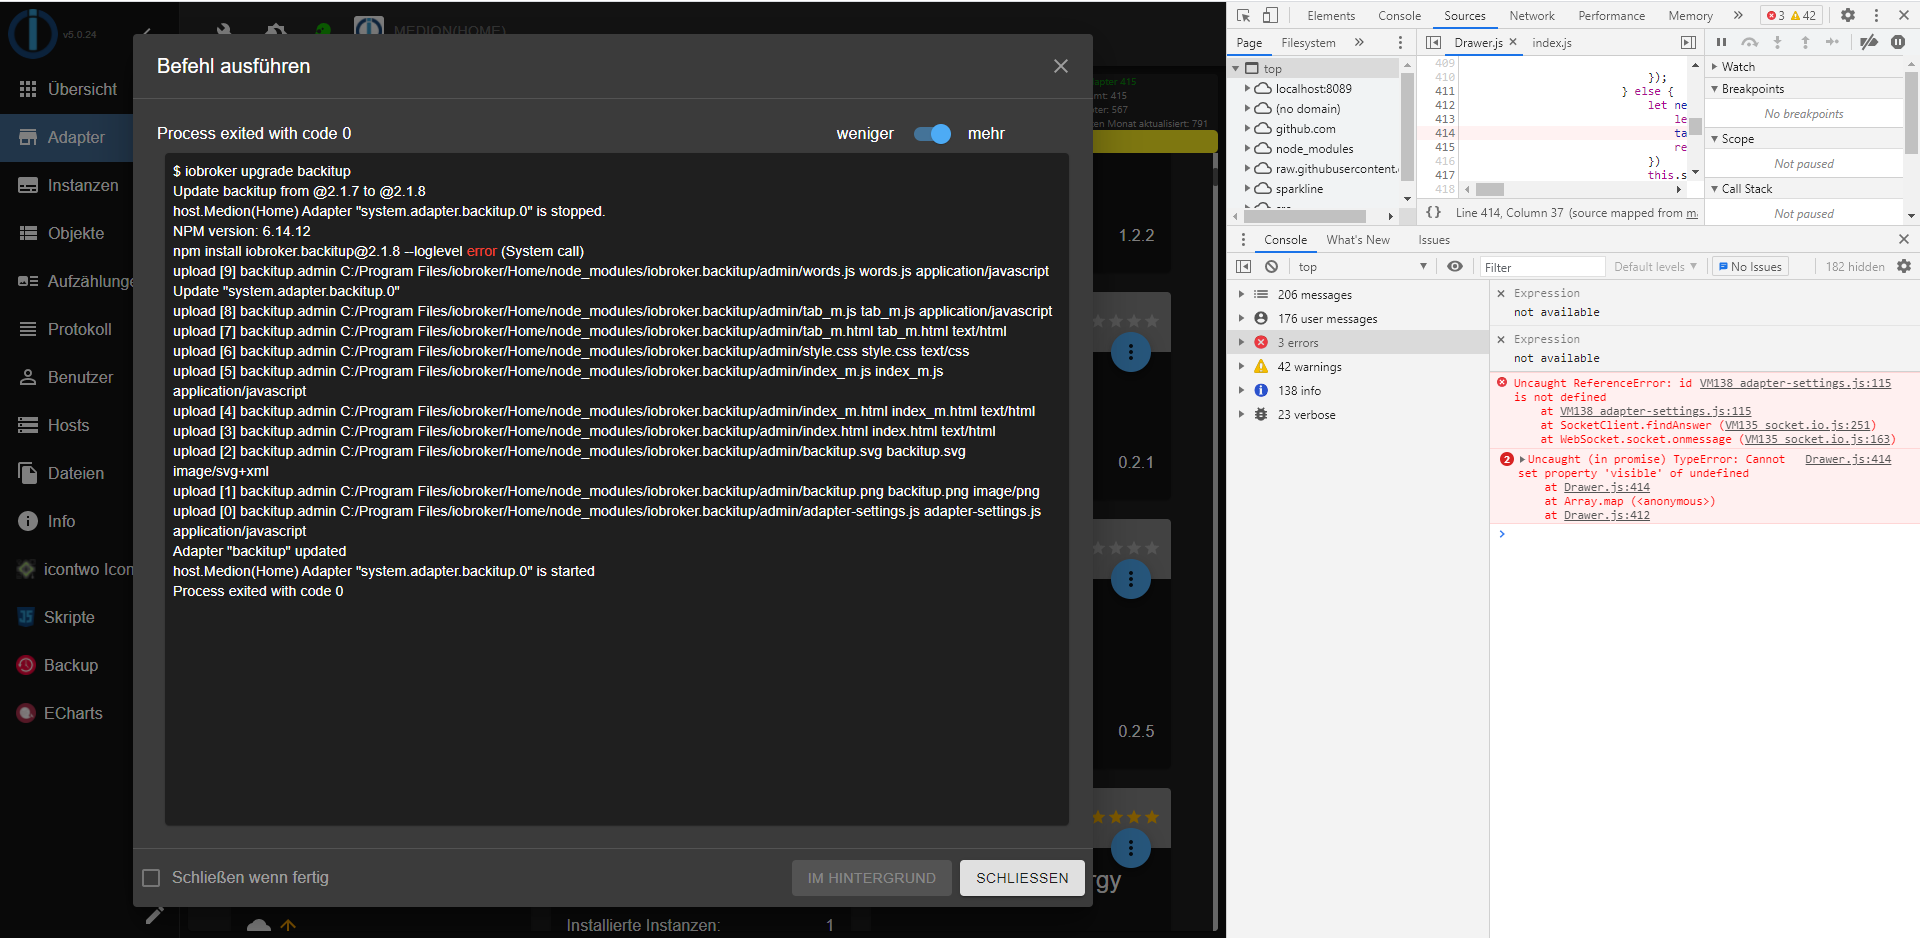Image resolution: width=1920 pixels, height=938 pixels.
Task: Open DevTools settings gear in top bar
Action: point(1848,15)
